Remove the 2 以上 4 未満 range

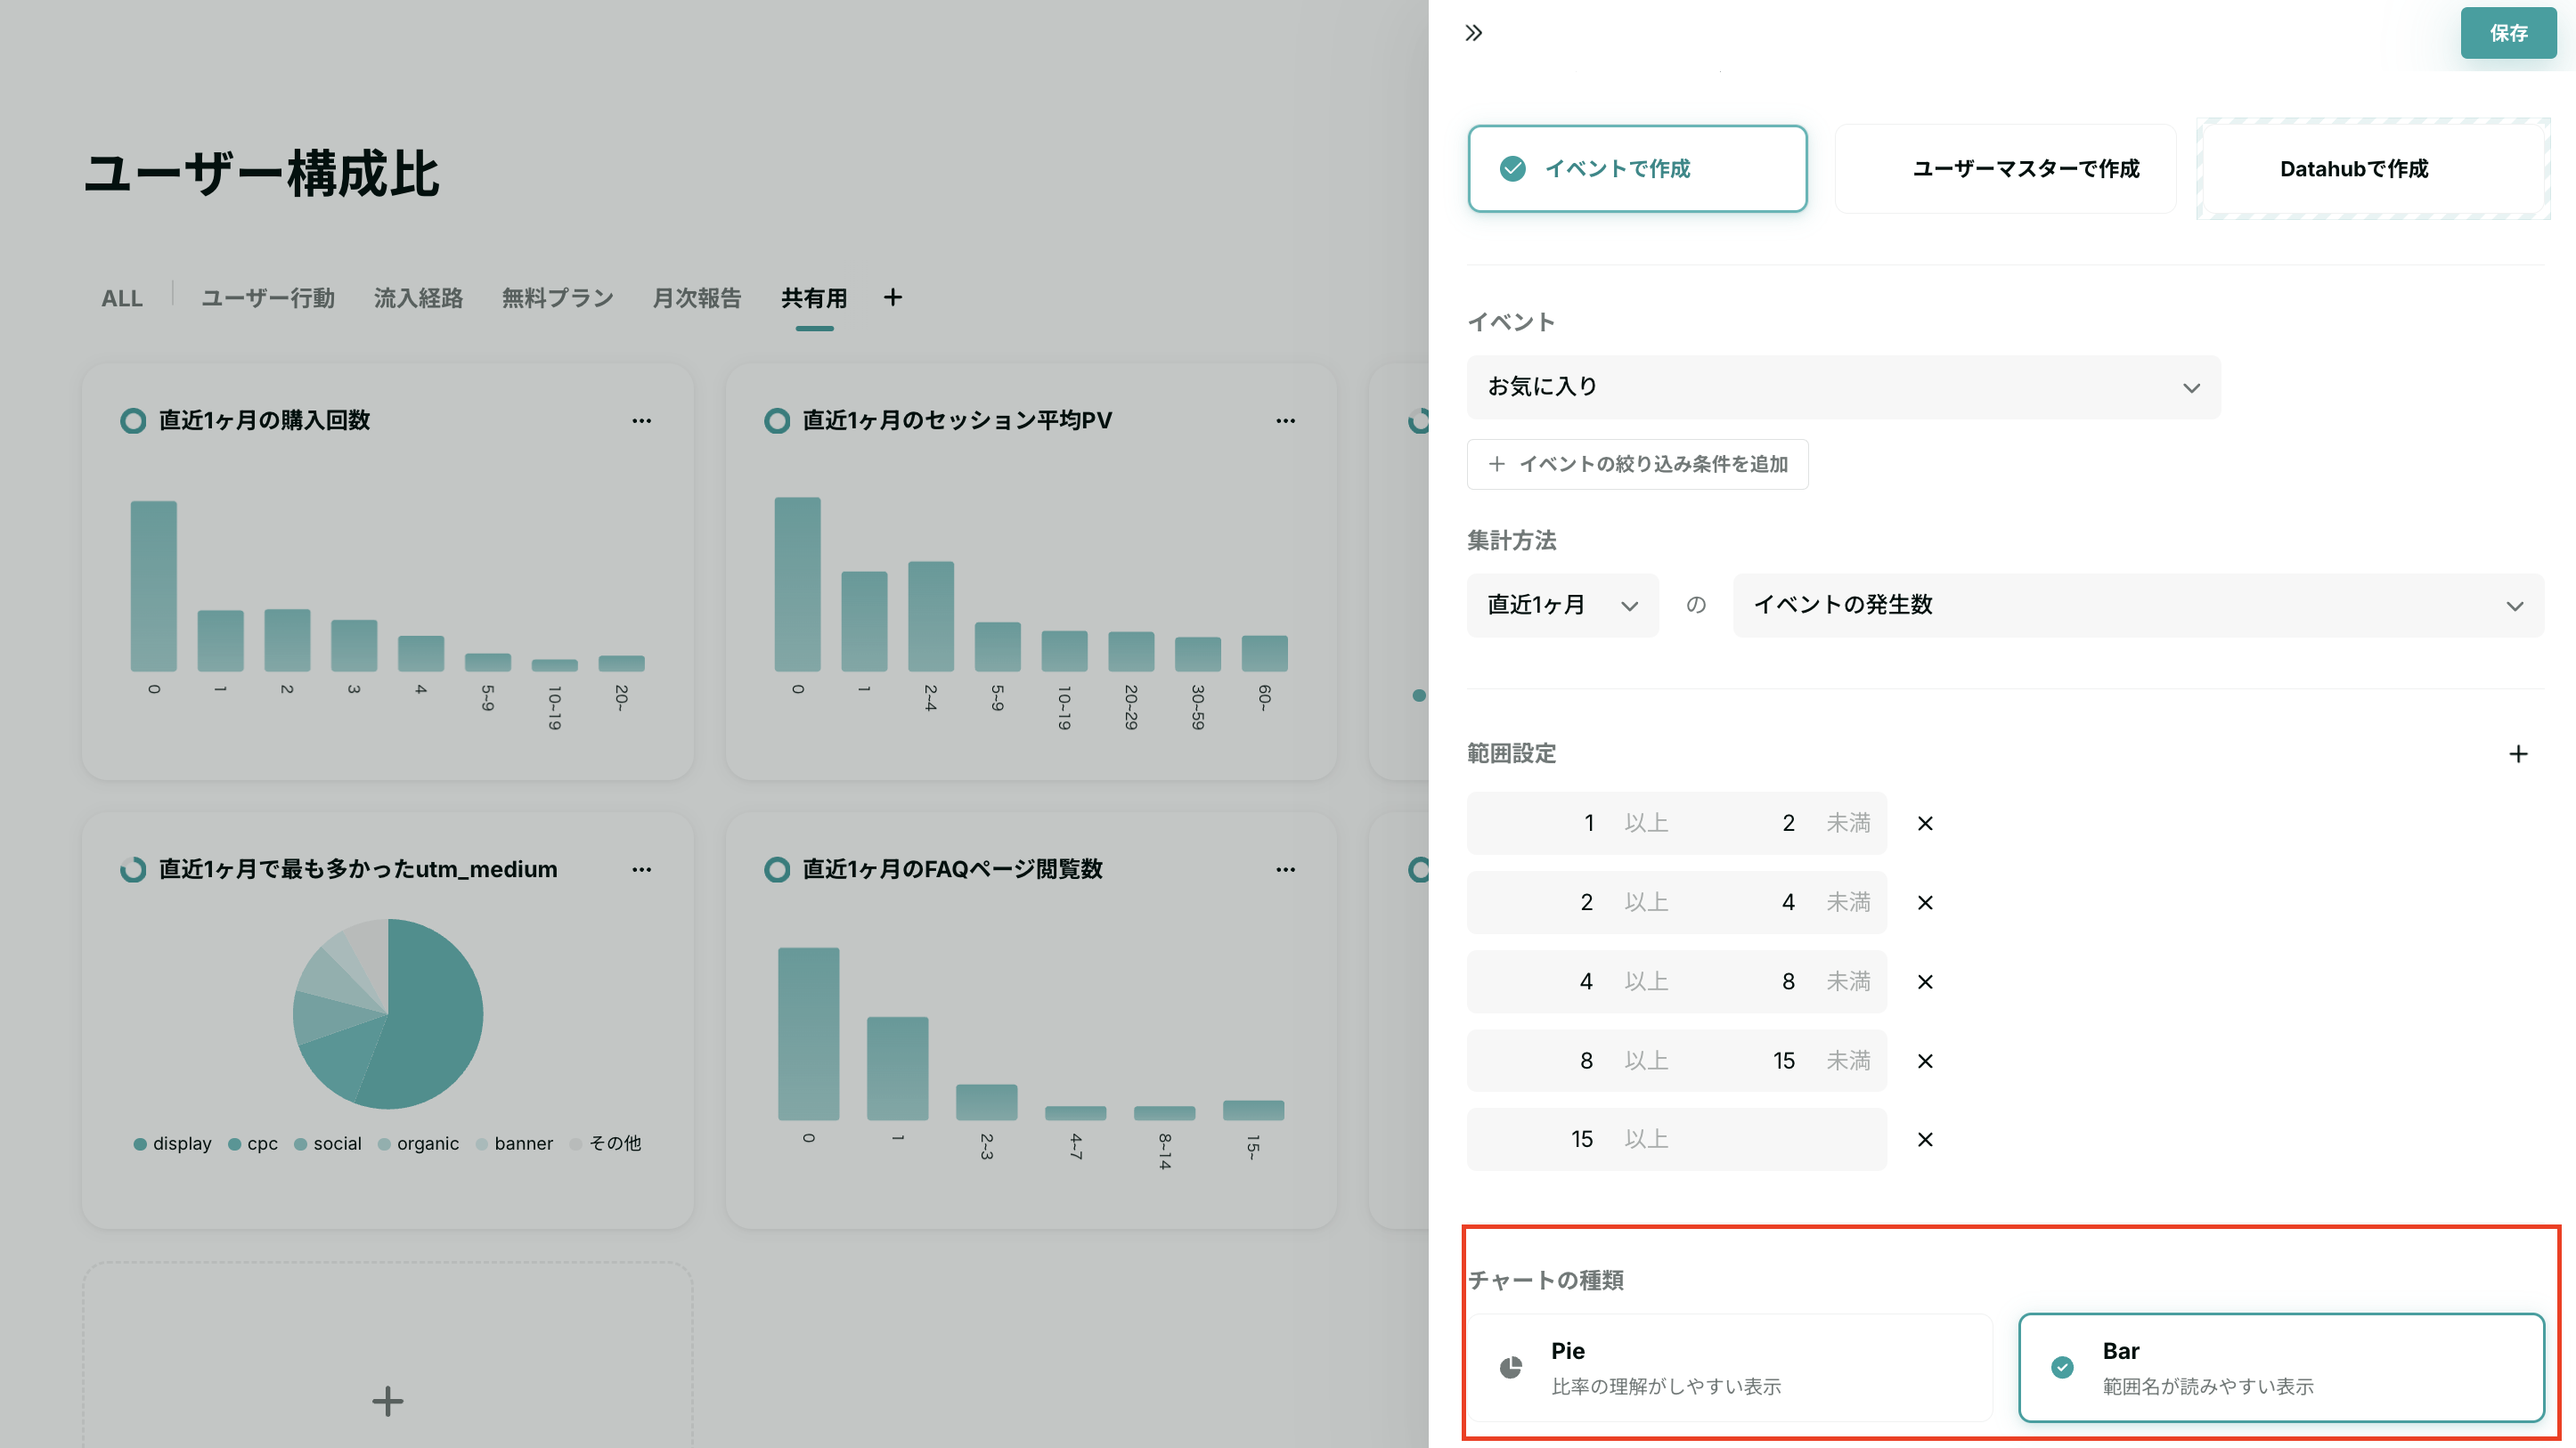click(x=1925, y=902)
